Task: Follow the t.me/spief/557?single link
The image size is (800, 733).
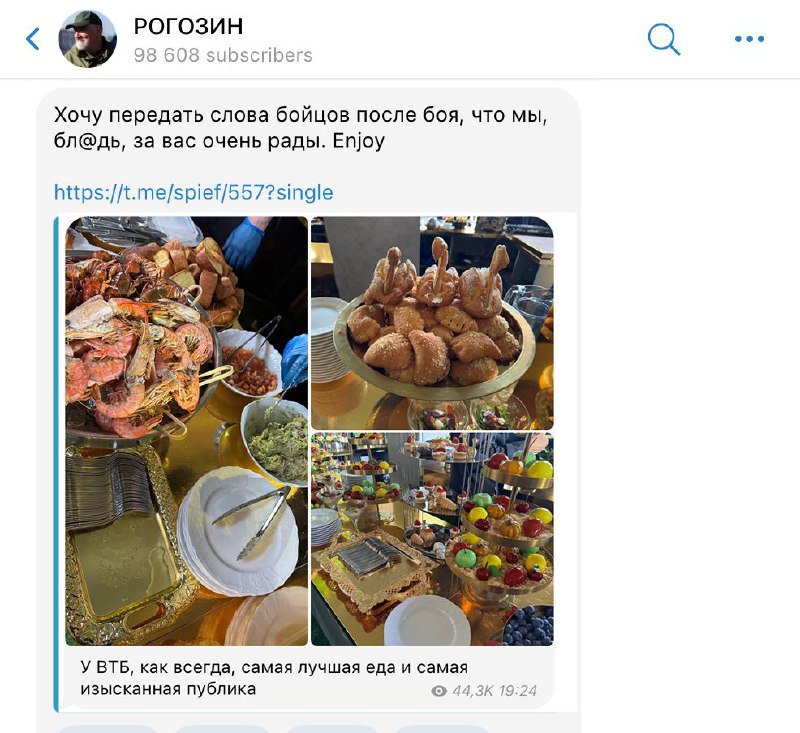Action: click(193, 193)
